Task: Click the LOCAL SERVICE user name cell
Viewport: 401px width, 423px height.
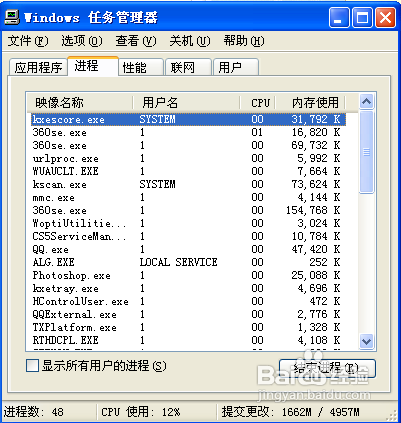Action: (x=178, y=262)
